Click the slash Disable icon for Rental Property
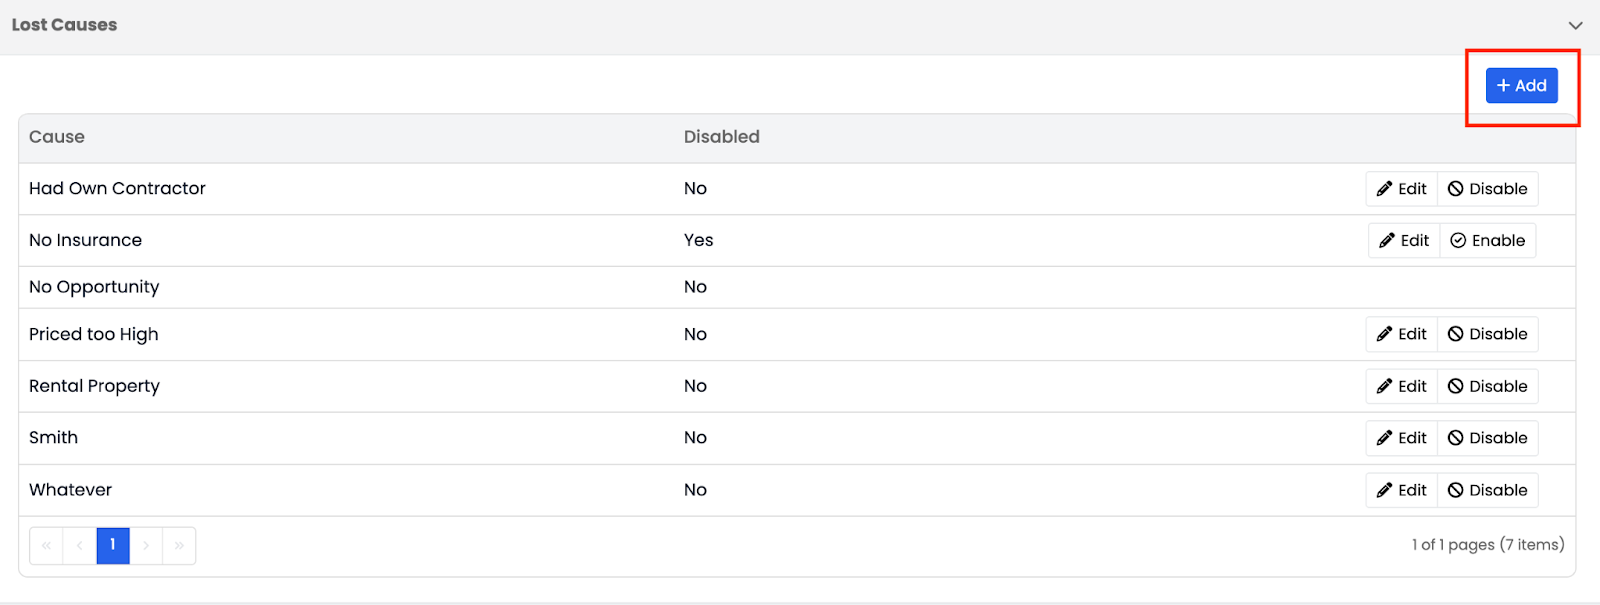This screenshot has height=605, width=1600. point(1455,386)
